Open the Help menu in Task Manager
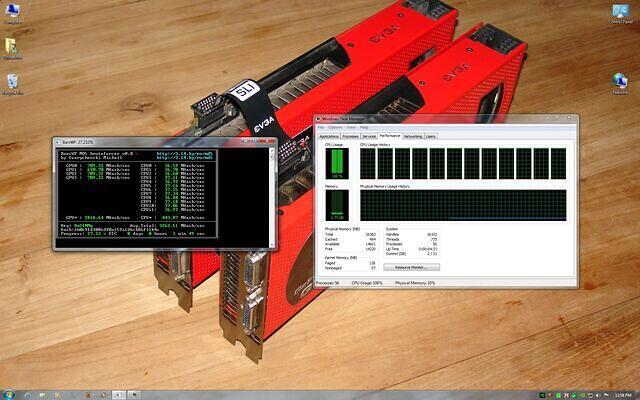The image size is (640, 400). pos(364,127)
